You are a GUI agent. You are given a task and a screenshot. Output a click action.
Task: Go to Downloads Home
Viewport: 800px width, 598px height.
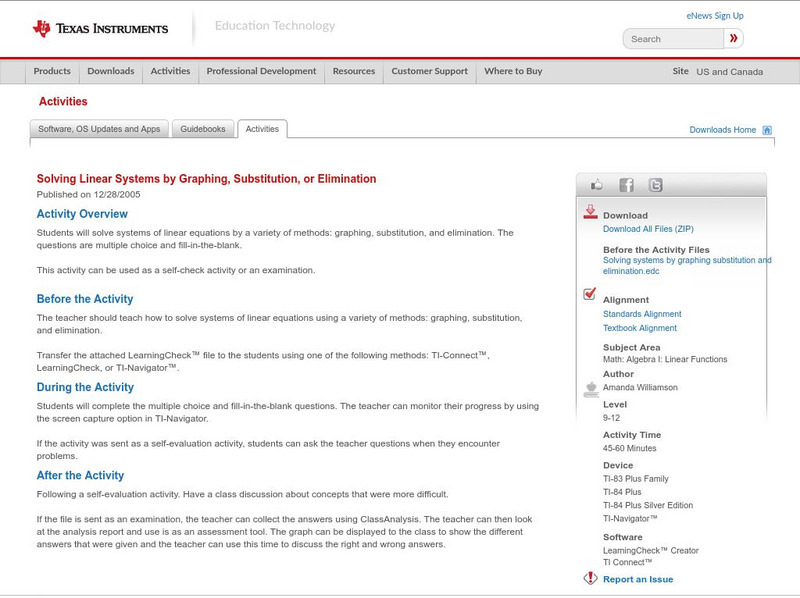722,130
